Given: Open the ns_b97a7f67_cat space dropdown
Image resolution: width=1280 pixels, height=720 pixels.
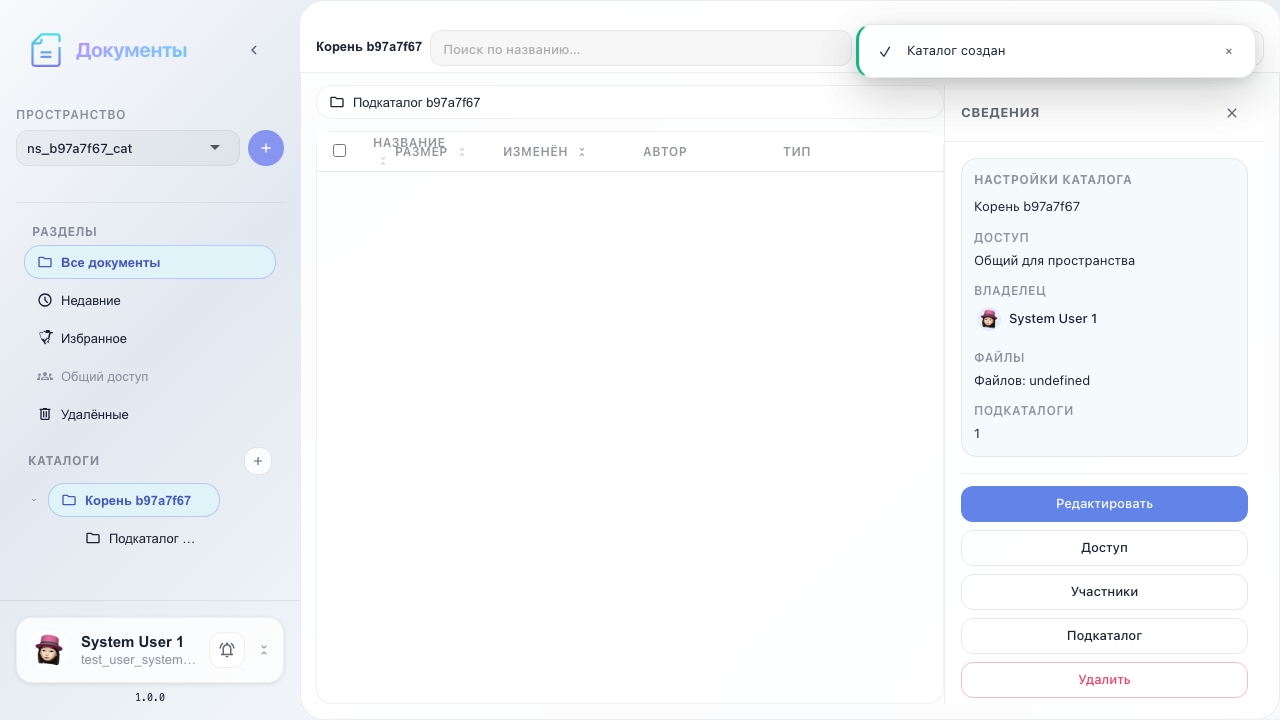Looking at the screenshot, I should point(128,148).
